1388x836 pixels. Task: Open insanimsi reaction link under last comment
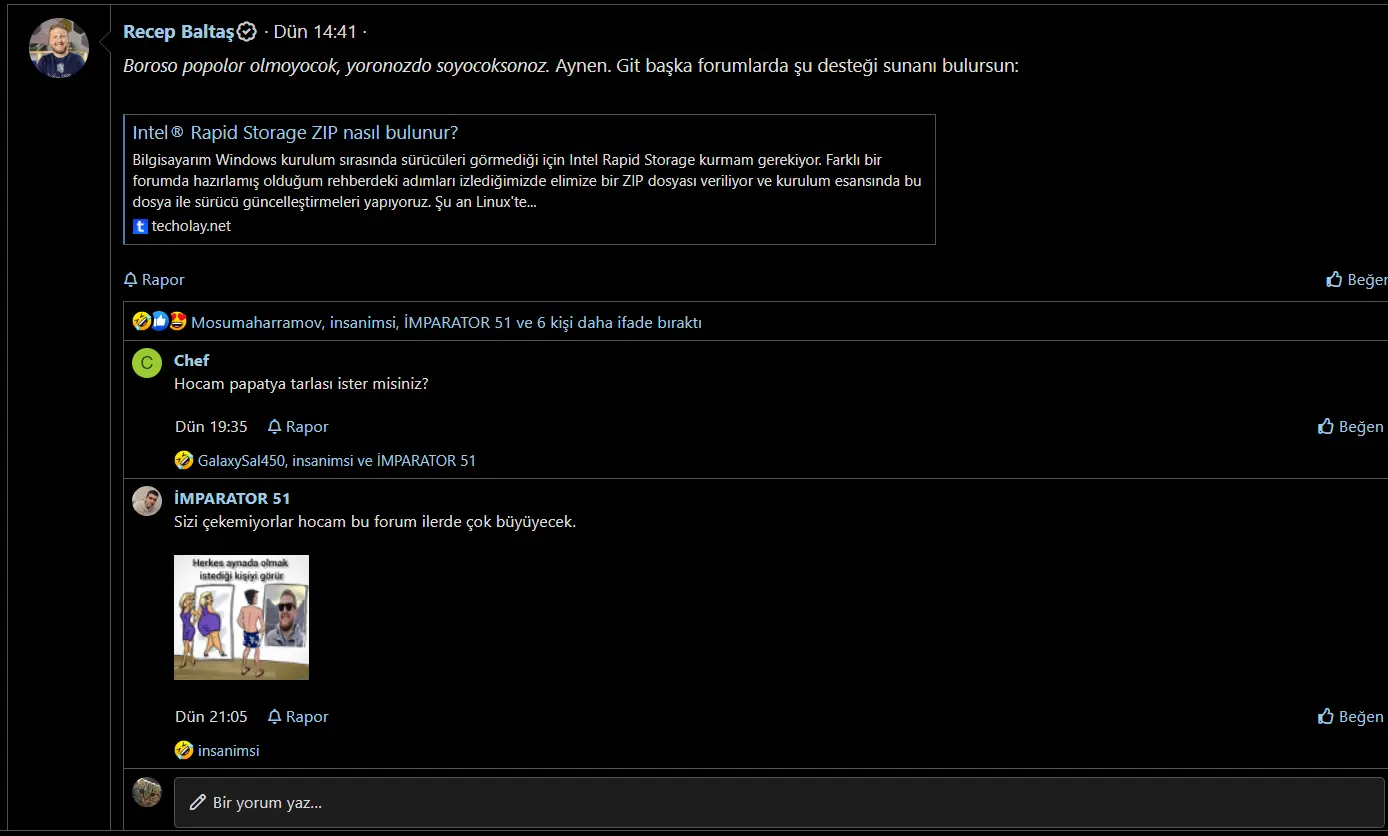tap(228, 751)
